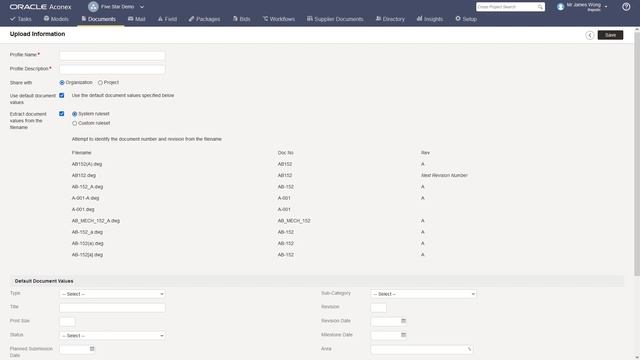Click the Oracle Aconex logo
Viewport: 640px width, 360px height.
40,7
